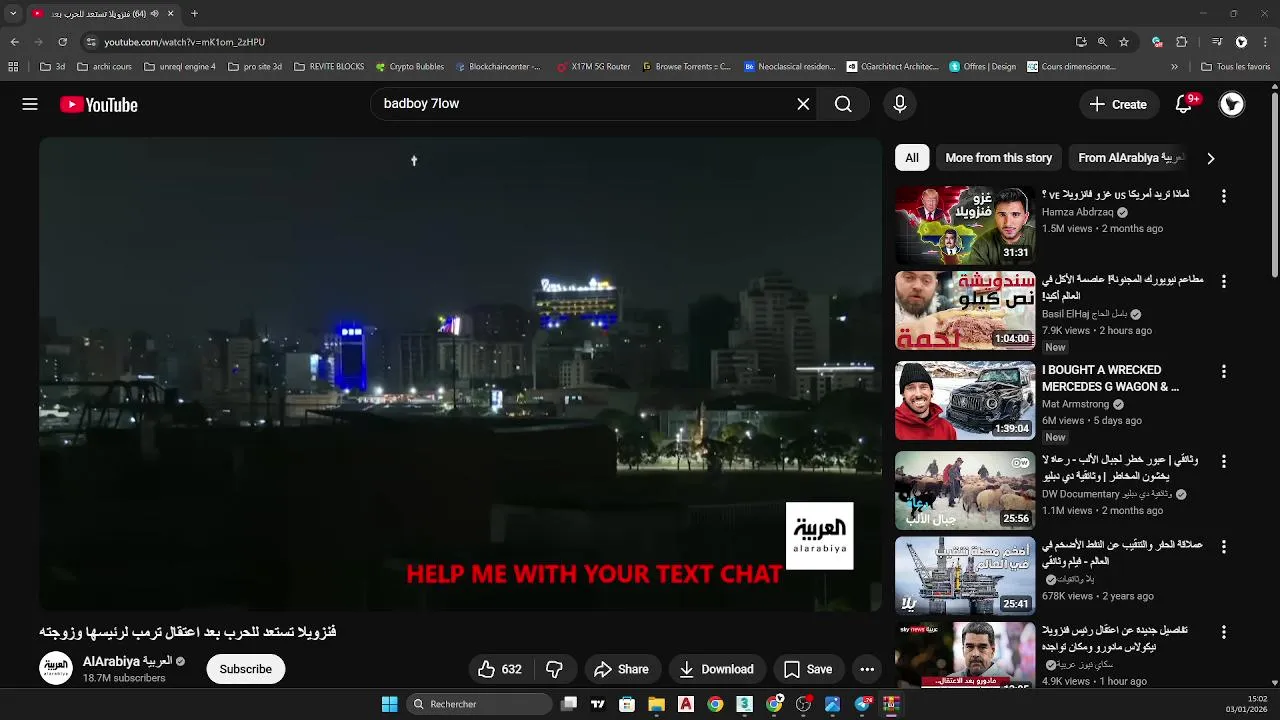The image size is (1280, 720).
Task: Clear the search box with the X
Action: tap(803, 104)
